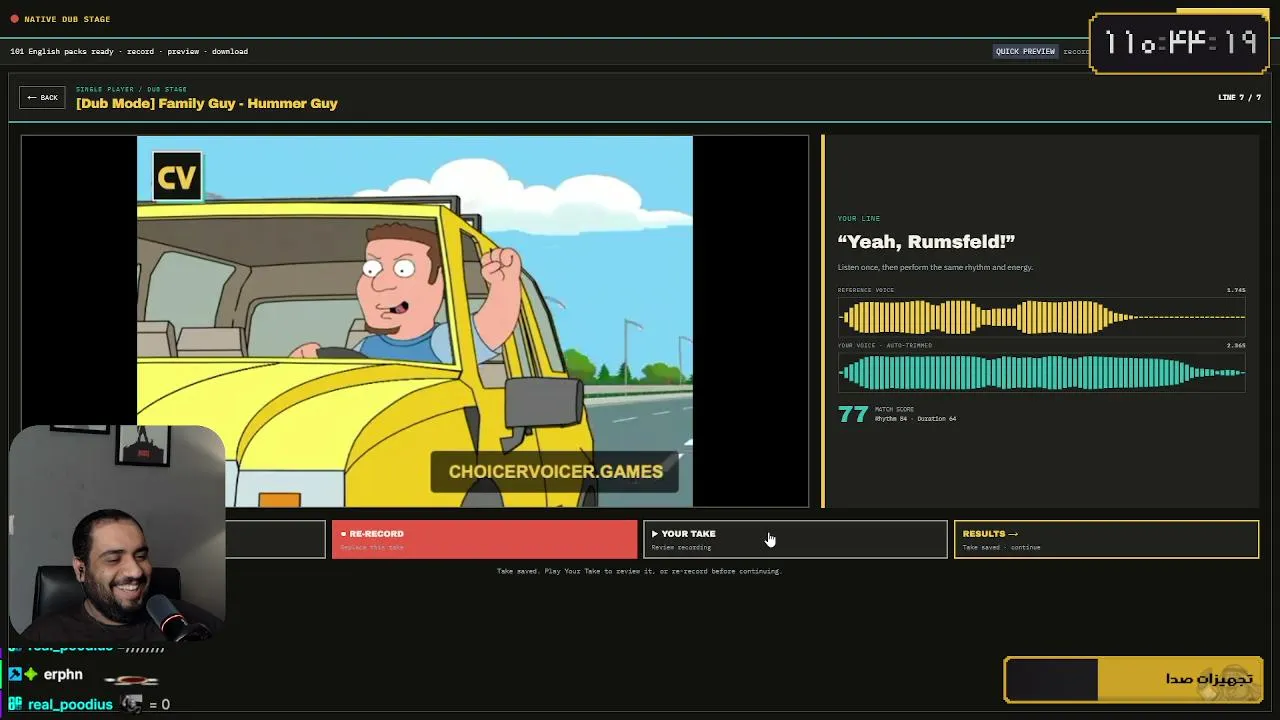Click the Re-Record button
The width and height of the screenshot is (1280, 720).
[484, 539]
